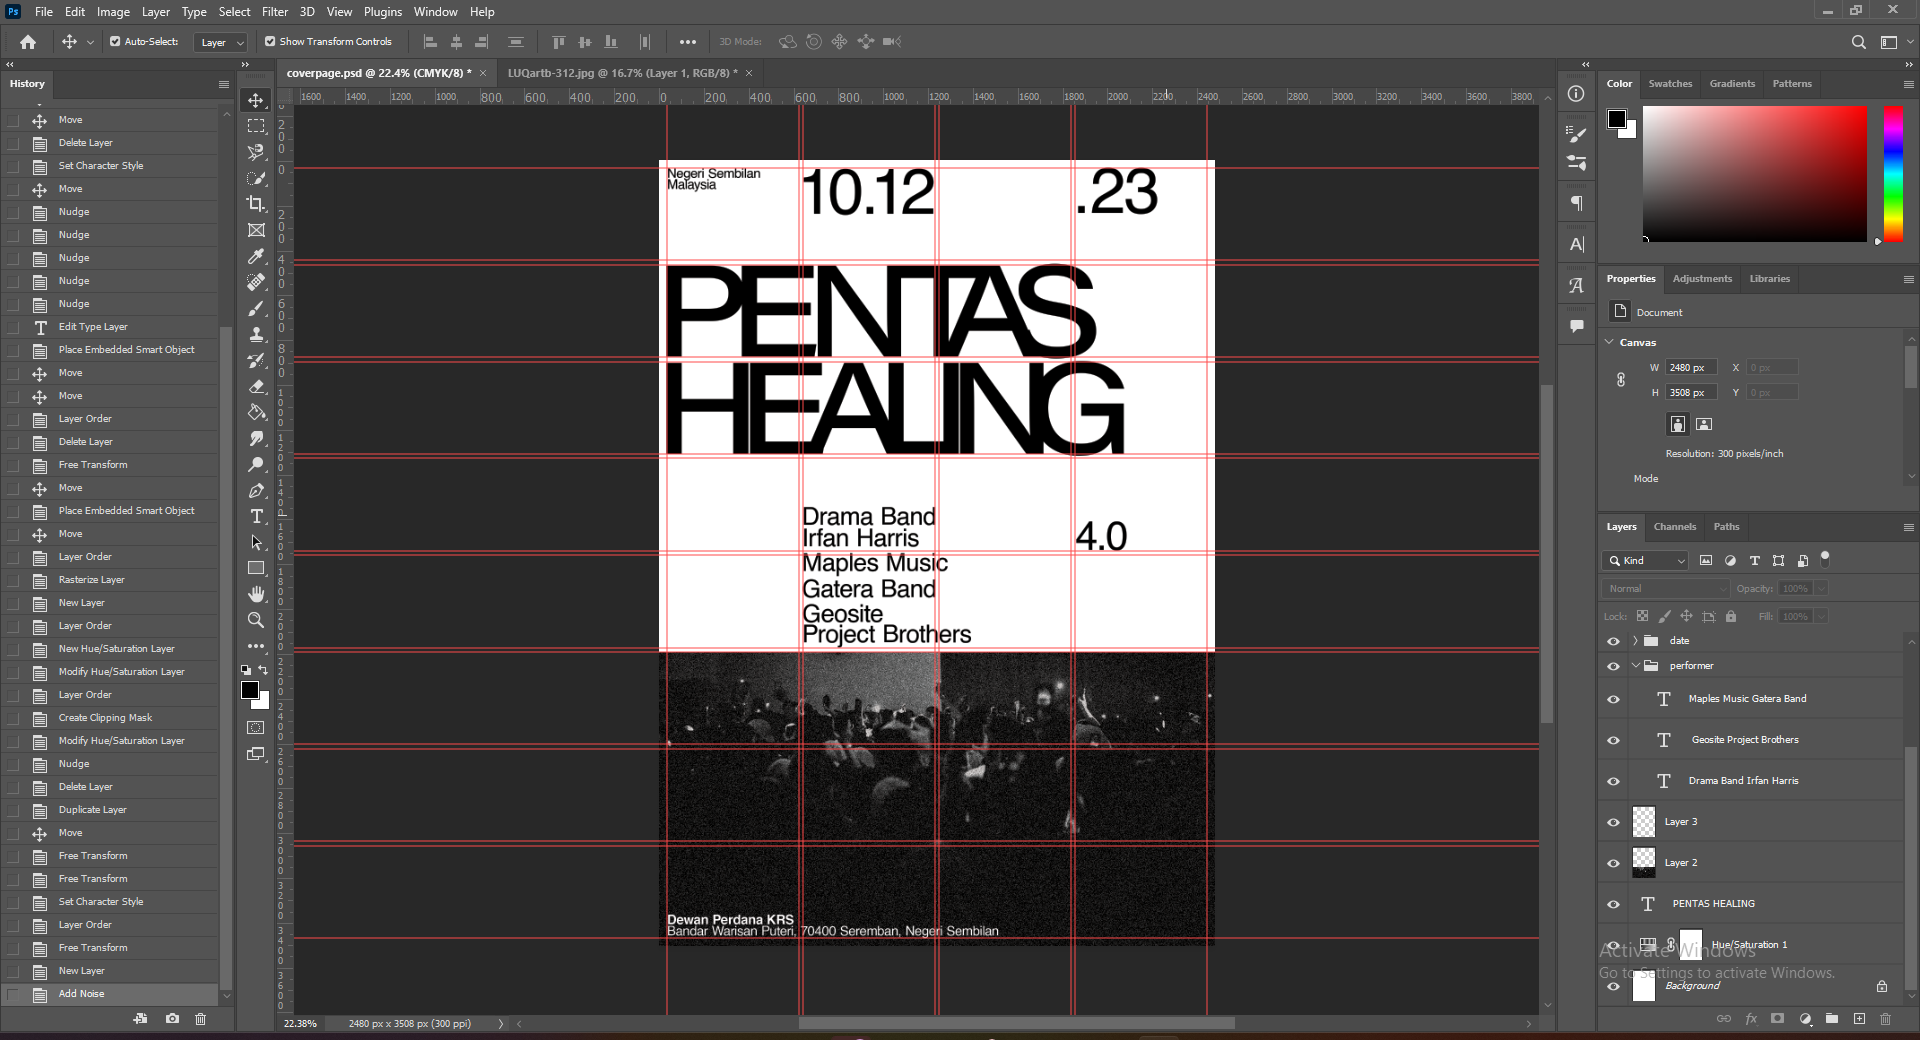Select the Eraser tool
1920x1040 pixels.
256,386
